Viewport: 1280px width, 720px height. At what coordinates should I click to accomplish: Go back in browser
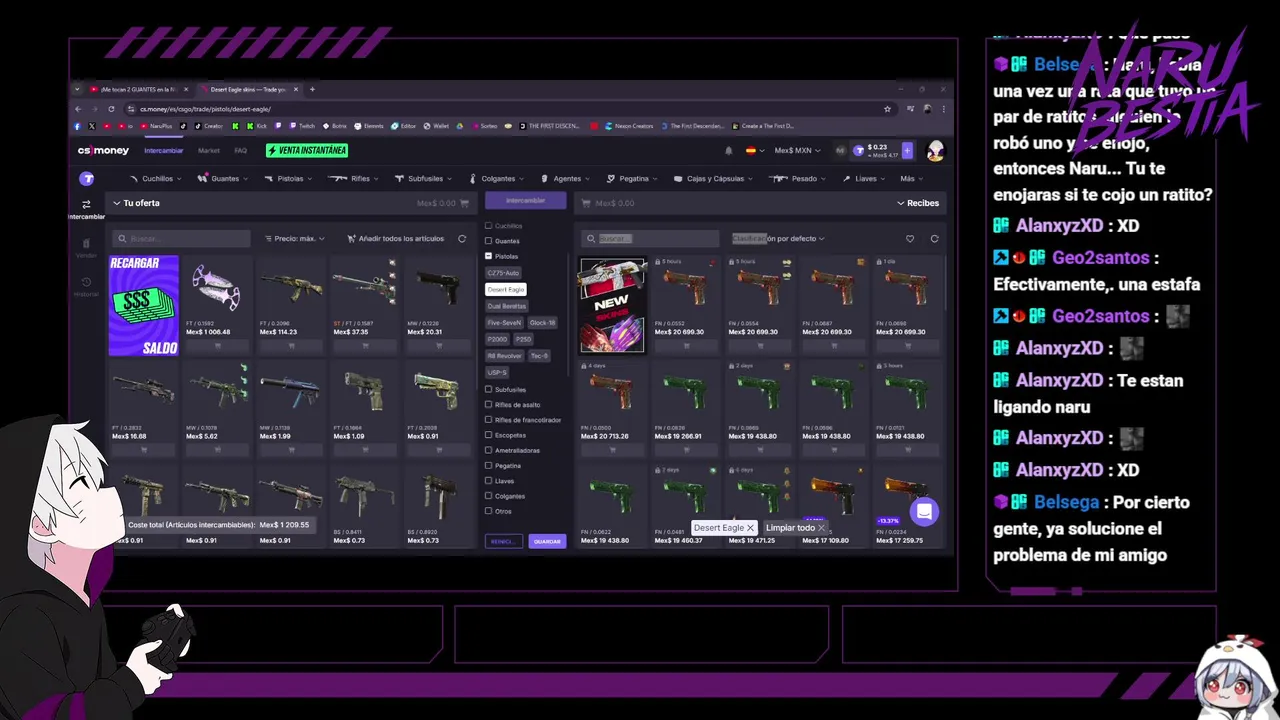(78, 109)
